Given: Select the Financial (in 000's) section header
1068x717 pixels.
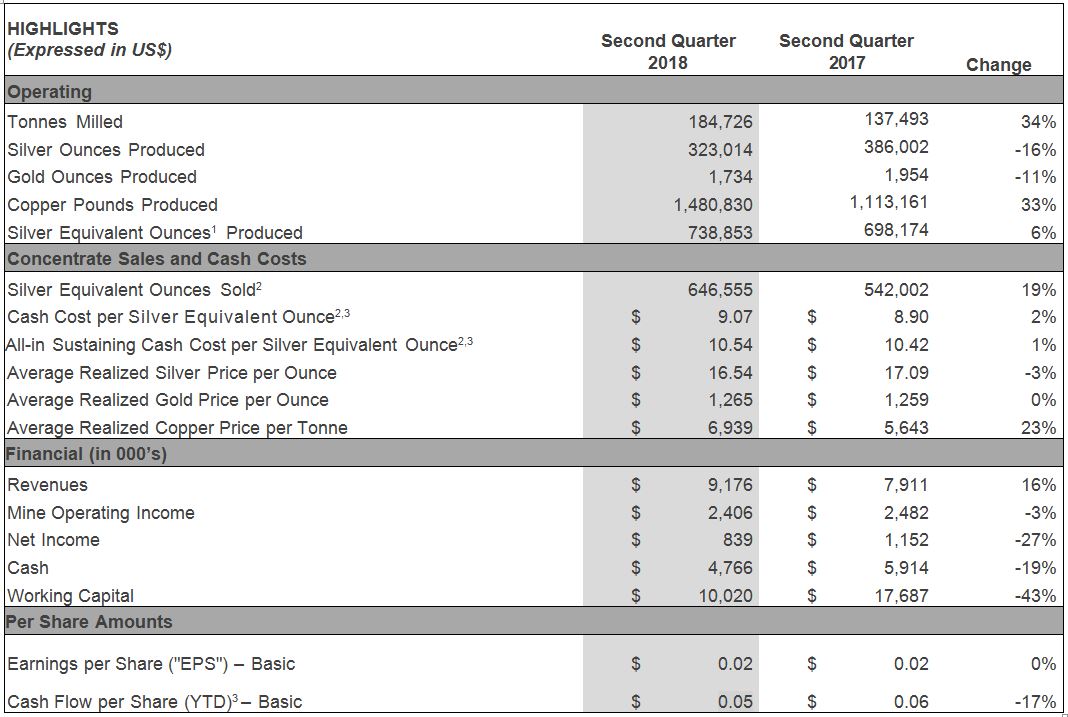Looking at the screenshot, I should pos(86,453).
